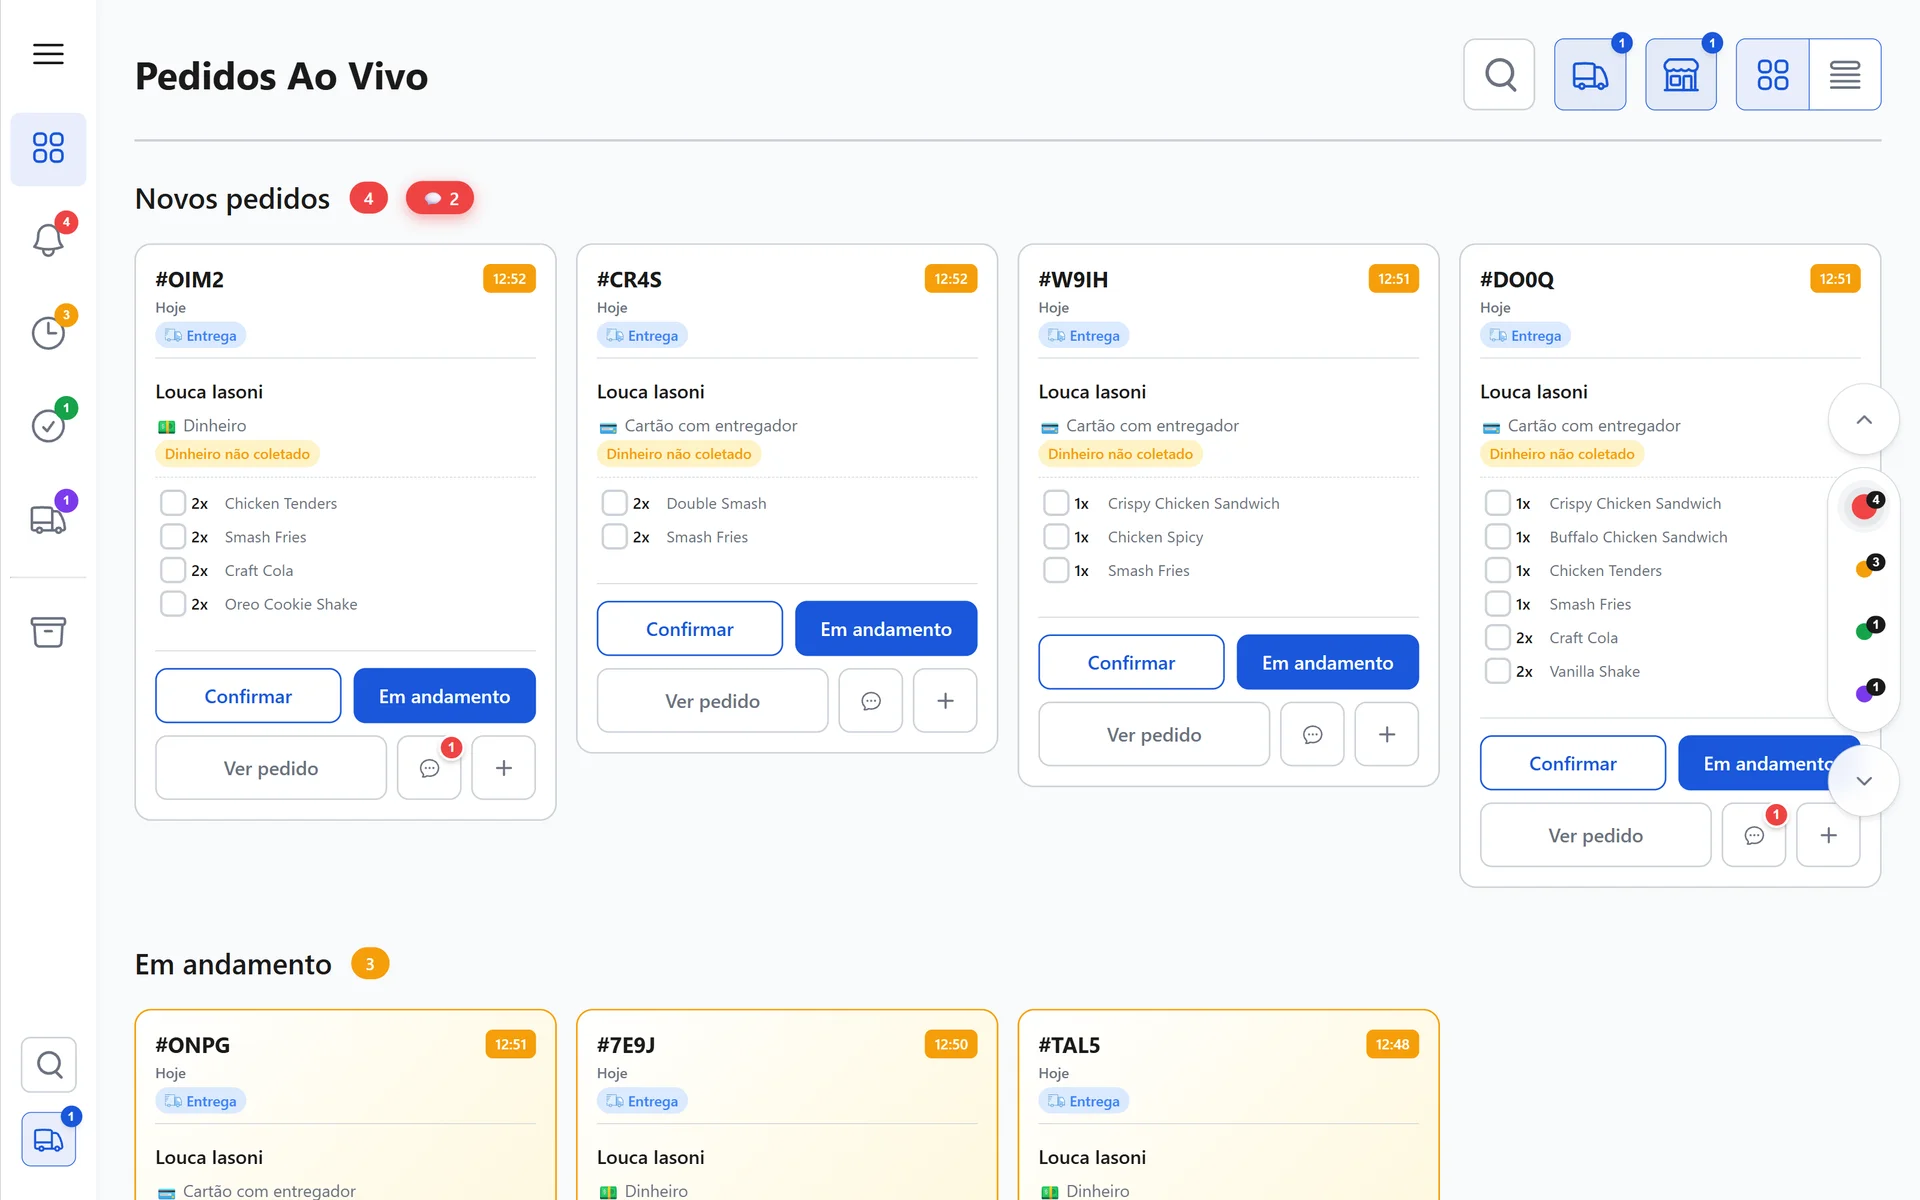
Task: Switch to list view layout
Action: 1845,74
